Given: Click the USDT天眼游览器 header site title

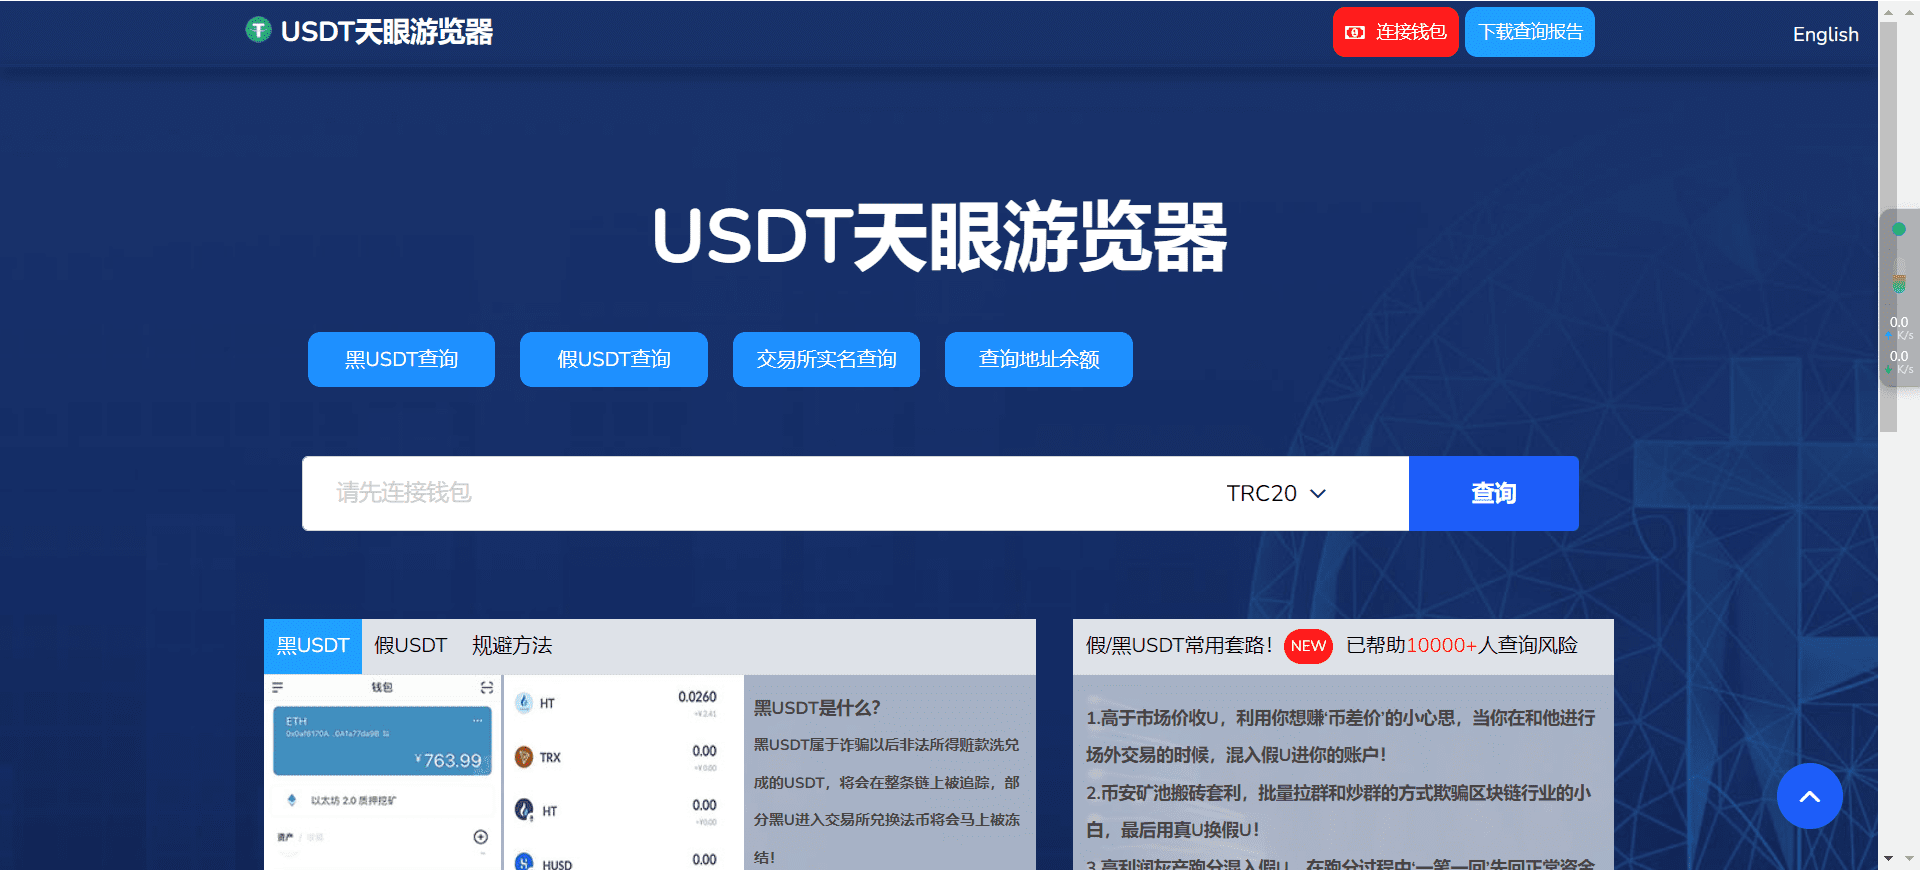Looking at the screenshot, I should coord(386,32).
